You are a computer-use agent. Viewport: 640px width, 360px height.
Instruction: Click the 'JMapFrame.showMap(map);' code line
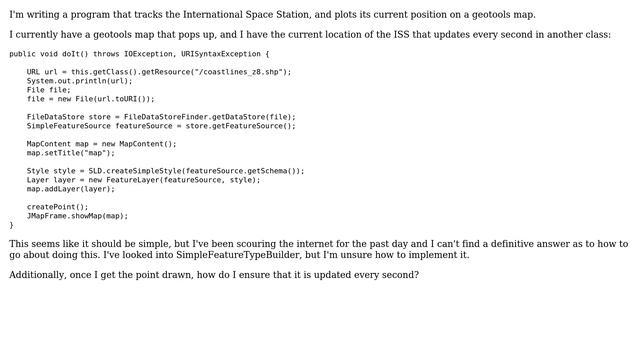(78, 216)
